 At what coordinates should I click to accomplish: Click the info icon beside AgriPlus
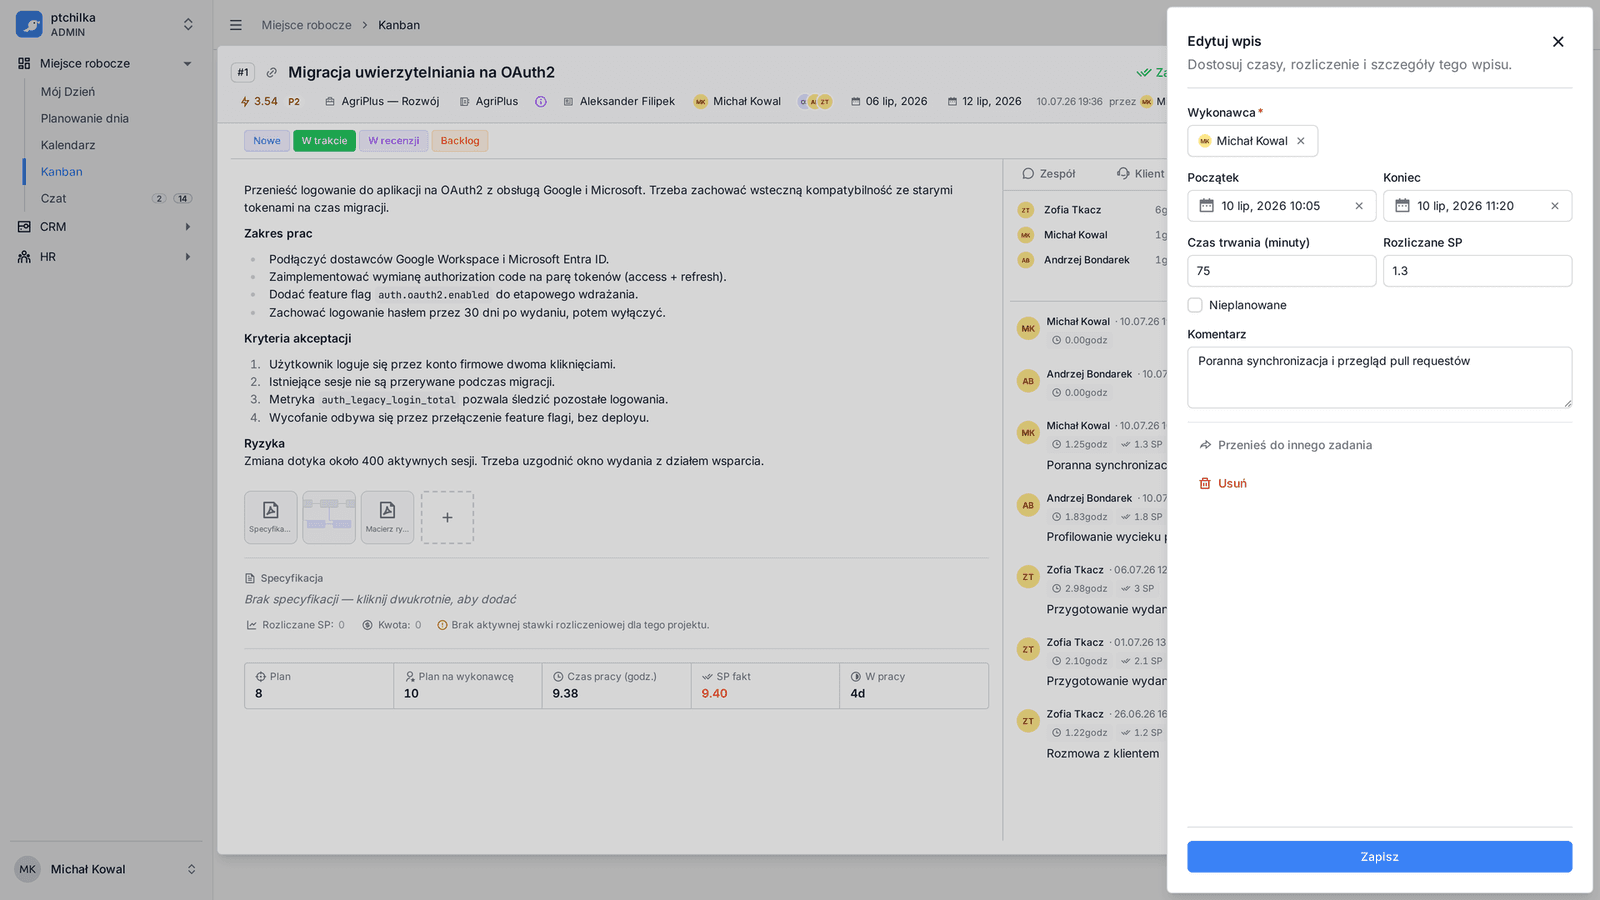[x=540, y=102]
